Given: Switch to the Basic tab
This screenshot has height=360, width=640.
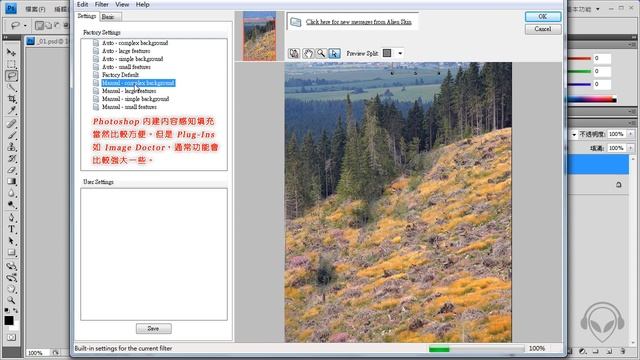Looking at the screenshot, I should [110, 17].
